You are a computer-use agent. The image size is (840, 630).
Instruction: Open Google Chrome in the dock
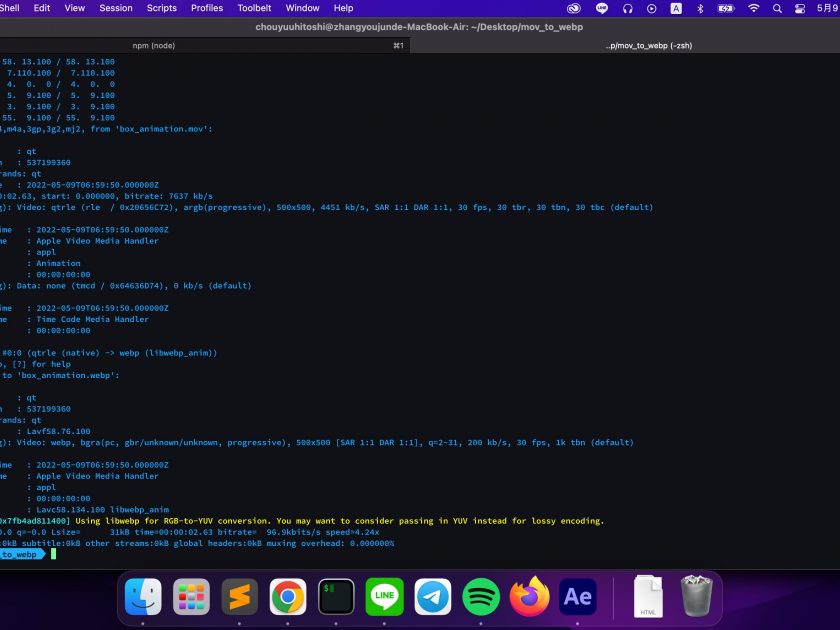(287, 597)
